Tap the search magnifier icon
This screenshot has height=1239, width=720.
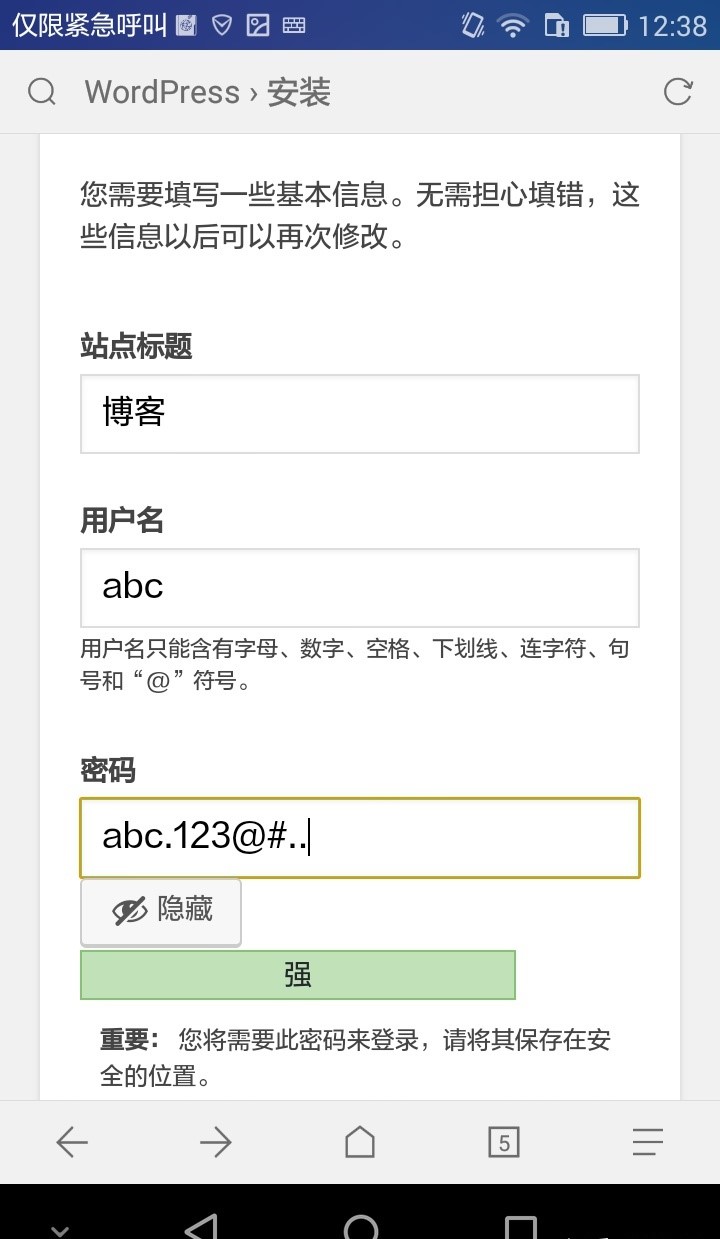(42, 92)
